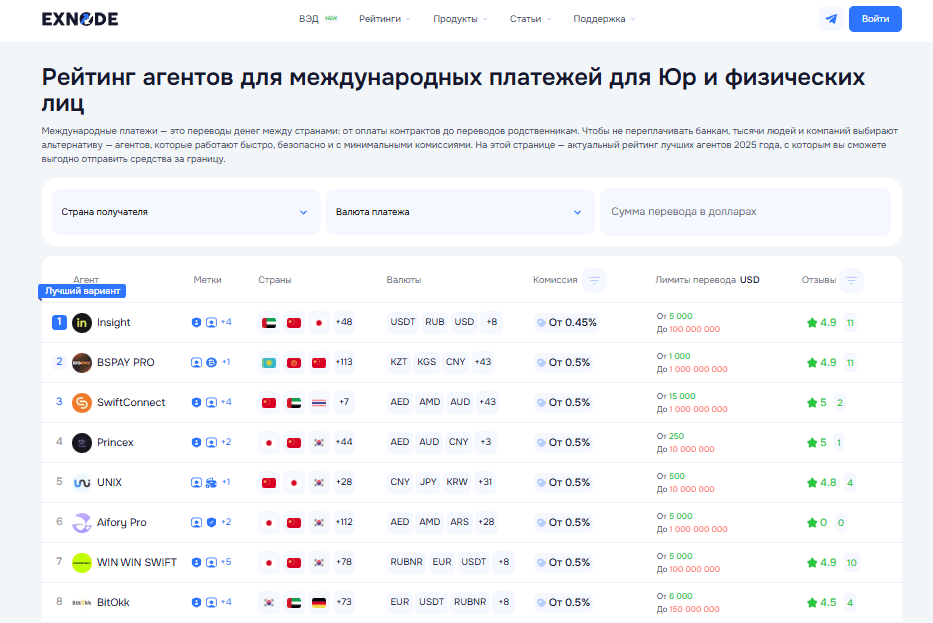Click China flag in UNIX row
The width and height of the screenshot is (933, 623).
(269, 483)
